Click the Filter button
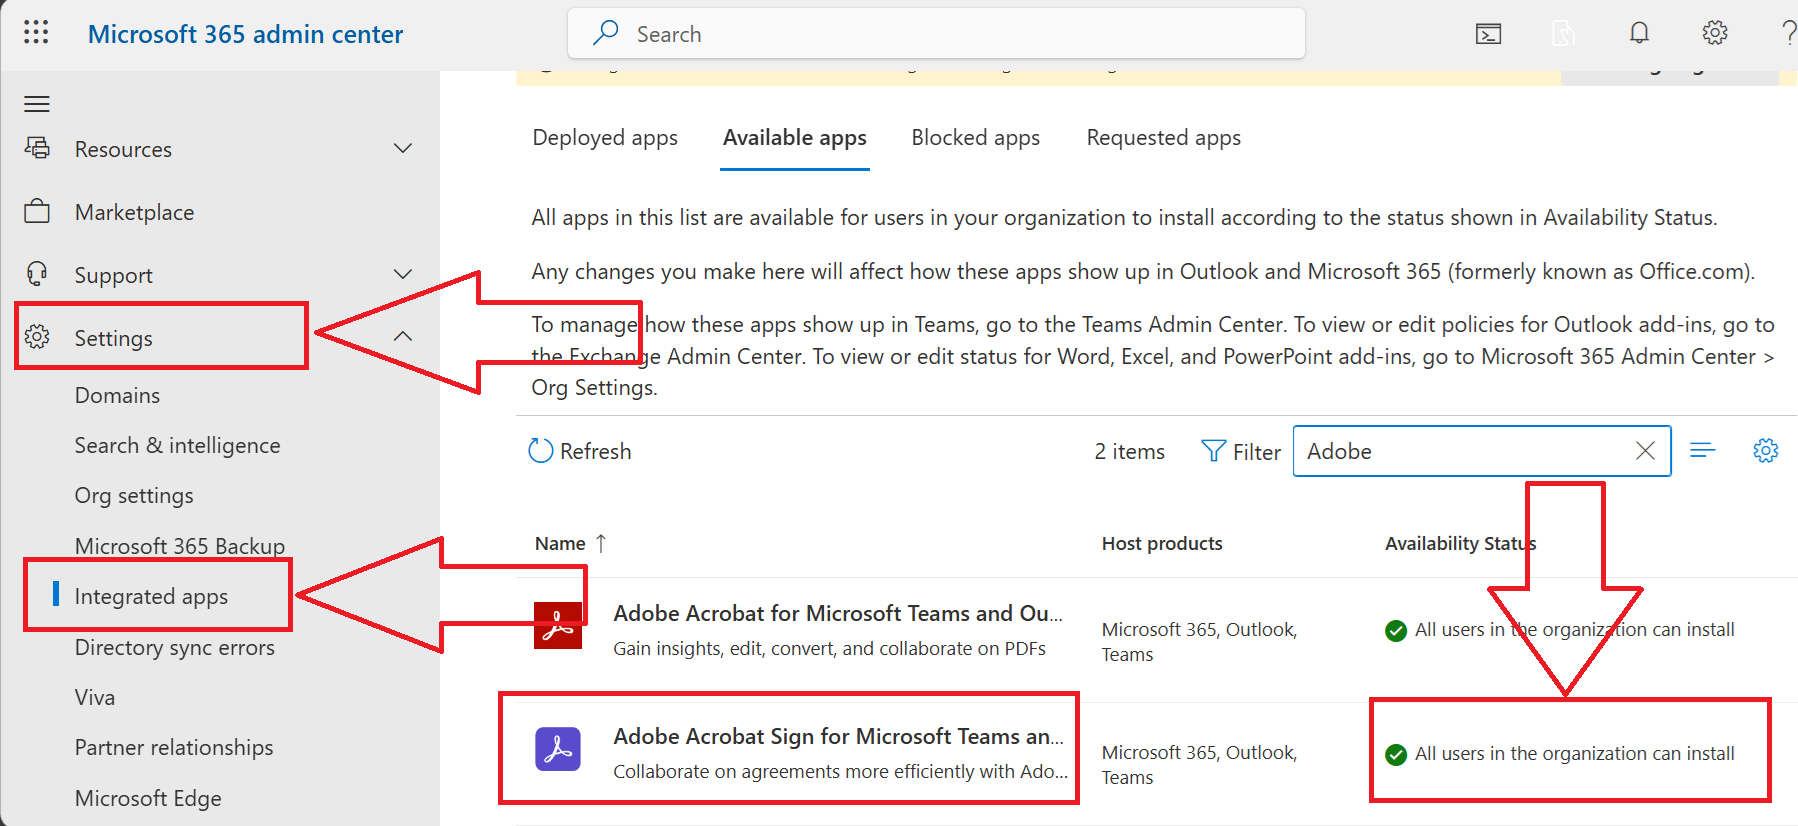Image resolution: width=1798 pixels, height=826 pixels. (x=1241, y=452)
